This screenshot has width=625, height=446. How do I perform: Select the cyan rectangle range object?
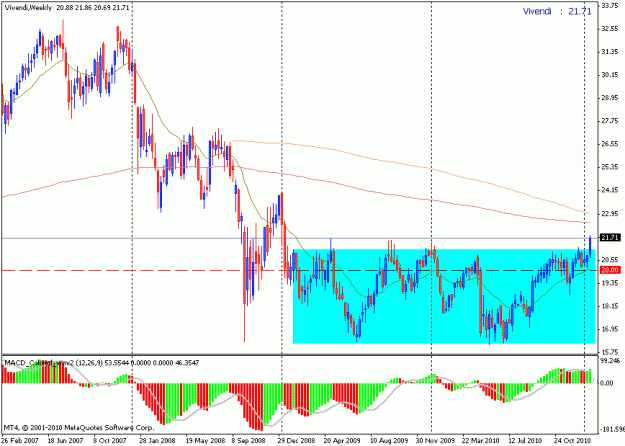[444, 296]
